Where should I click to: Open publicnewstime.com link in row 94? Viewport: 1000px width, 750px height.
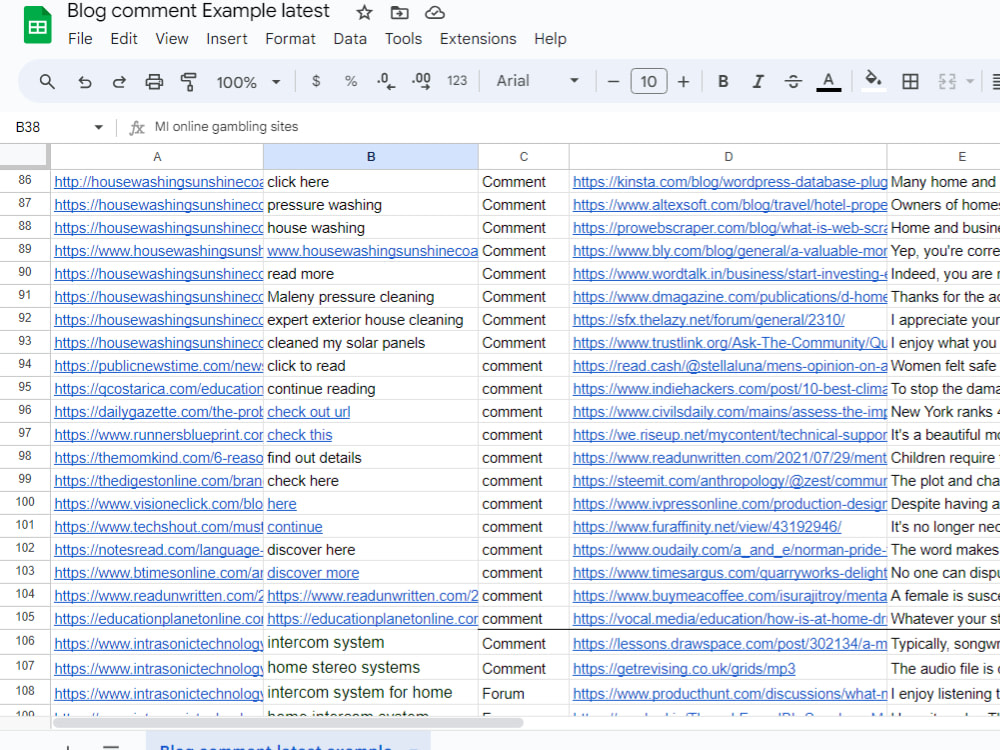click(x=158, y=366)
